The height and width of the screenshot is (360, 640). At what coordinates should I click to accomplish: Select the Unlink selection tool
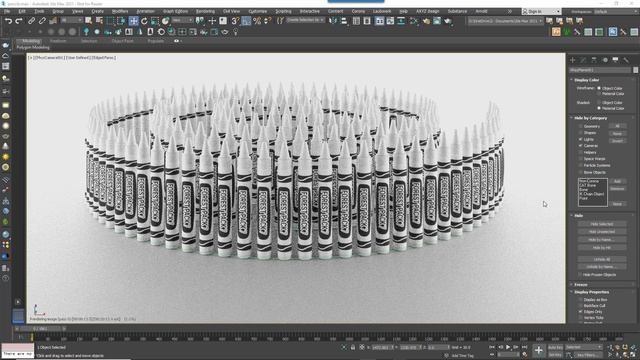(42, 20)
